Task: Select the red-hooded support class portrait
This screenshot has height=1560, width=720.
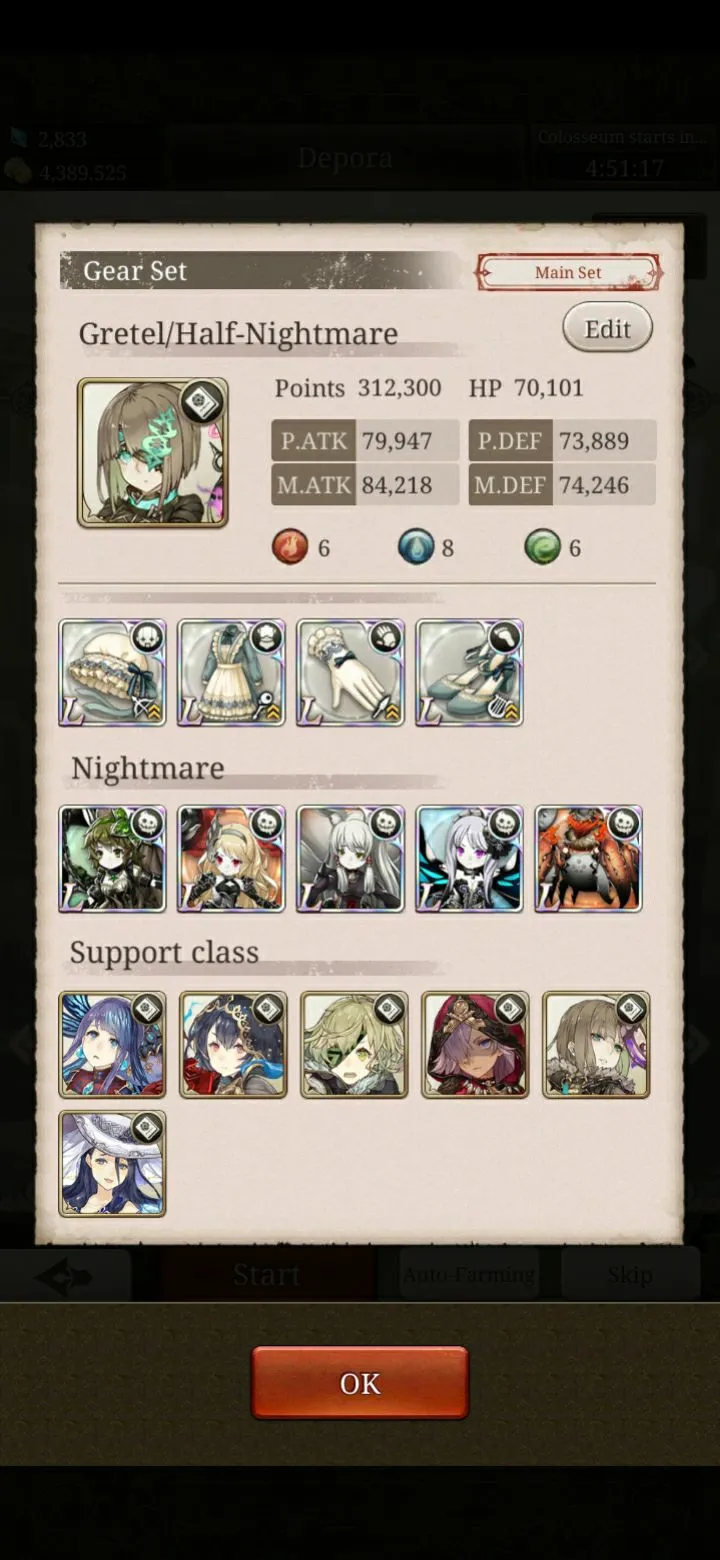Action: pos(475,1045)
